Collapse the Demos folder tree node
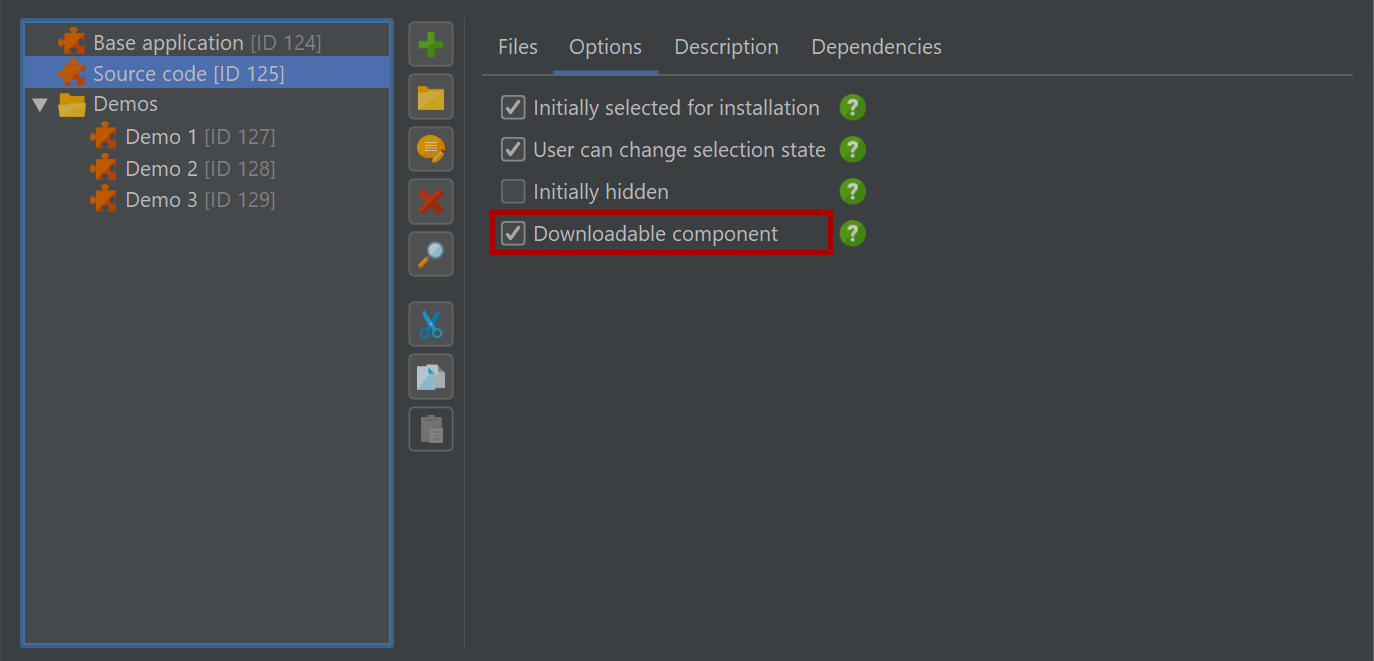This screenshot has height=661, width=1374. pos(40,104)
